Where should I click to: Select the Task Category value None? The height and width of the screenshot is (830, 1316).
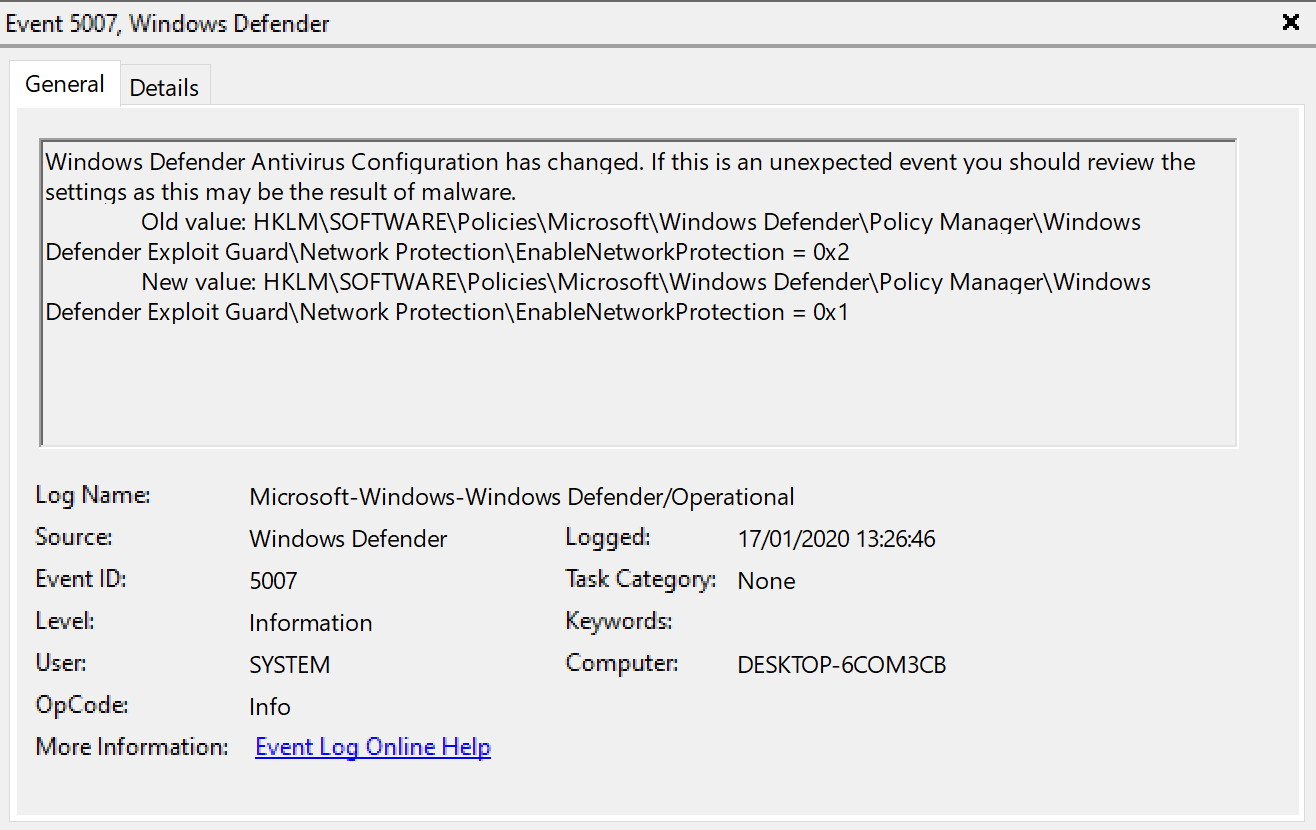(766, 581)
